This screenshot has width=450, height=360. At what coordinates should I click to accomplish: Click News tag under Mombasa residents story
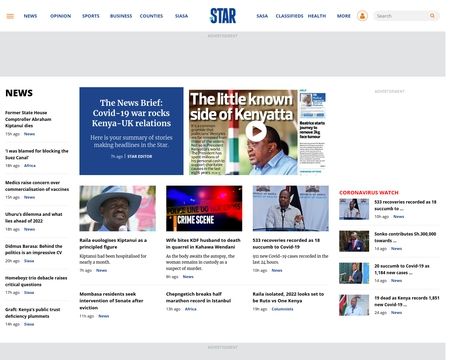pos(104,316)
